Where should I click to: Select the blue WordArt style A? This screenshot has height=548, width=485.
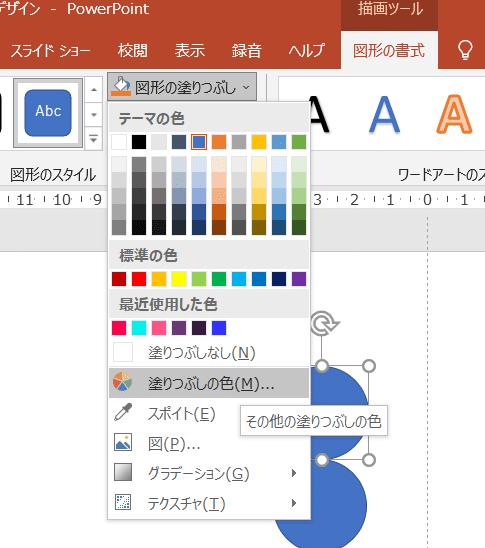pyautogui.click(x=384, y=115)
